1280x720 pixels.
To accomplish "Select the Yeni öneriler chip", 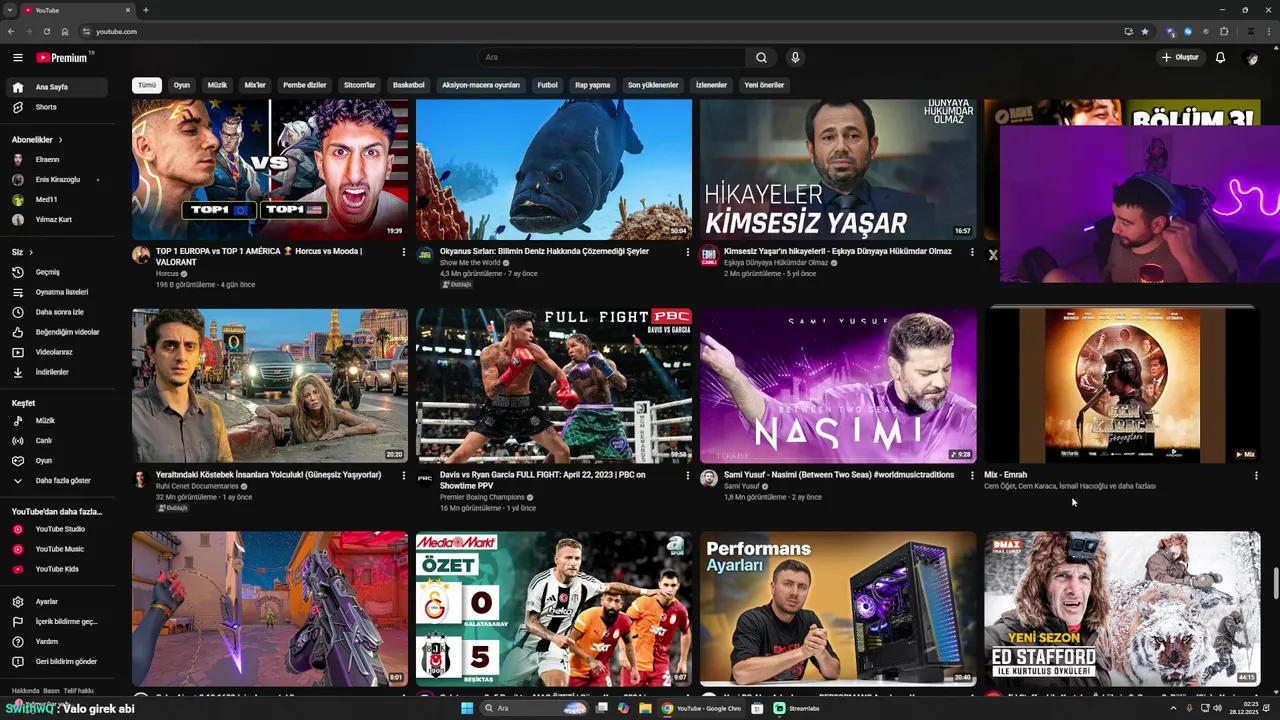I will pyautogui.click(x=764, y=85).
